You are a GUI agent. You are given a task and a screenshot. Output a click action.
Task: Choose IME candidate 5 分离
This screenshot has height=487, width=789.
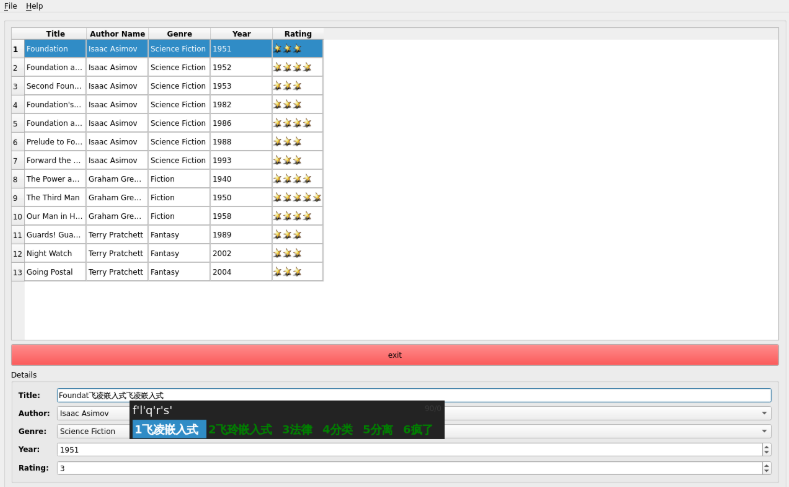(378, 429)
